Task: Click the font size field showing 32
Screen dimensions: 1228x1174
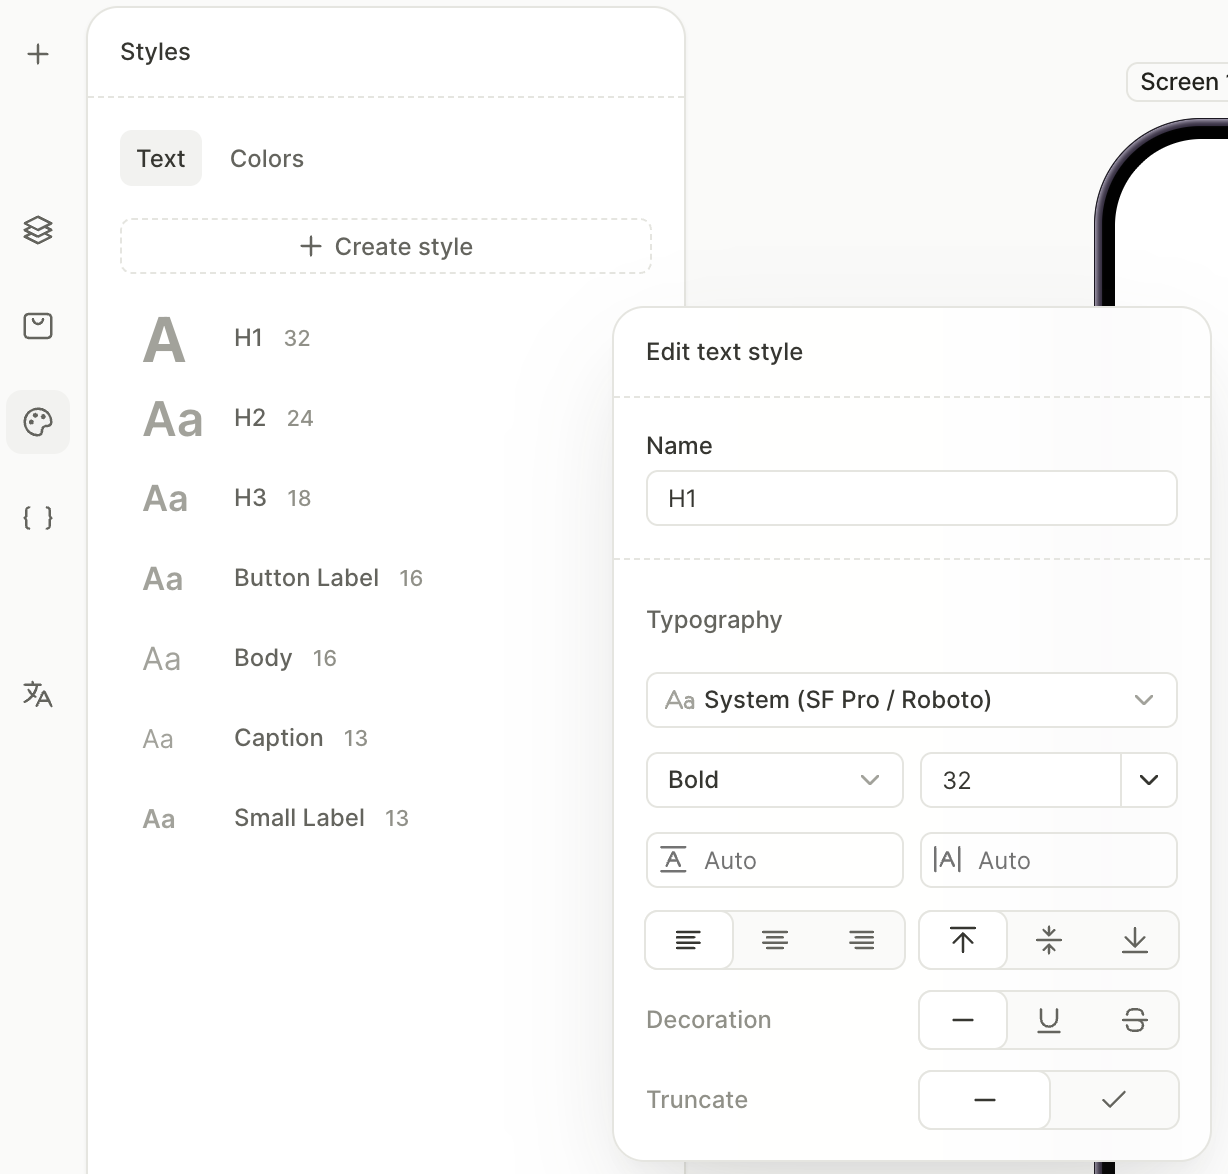Action: pyautogui.click(x=1021, y=780)
